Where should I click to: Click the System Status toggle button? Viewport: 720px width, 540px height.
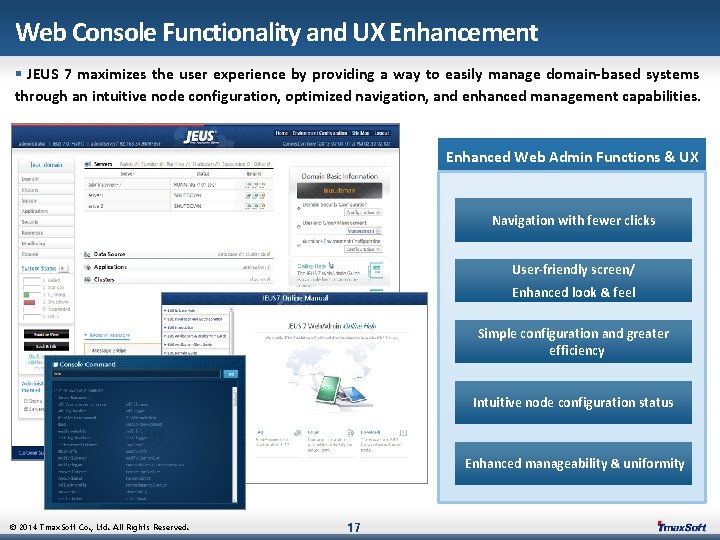coord(63,268)
